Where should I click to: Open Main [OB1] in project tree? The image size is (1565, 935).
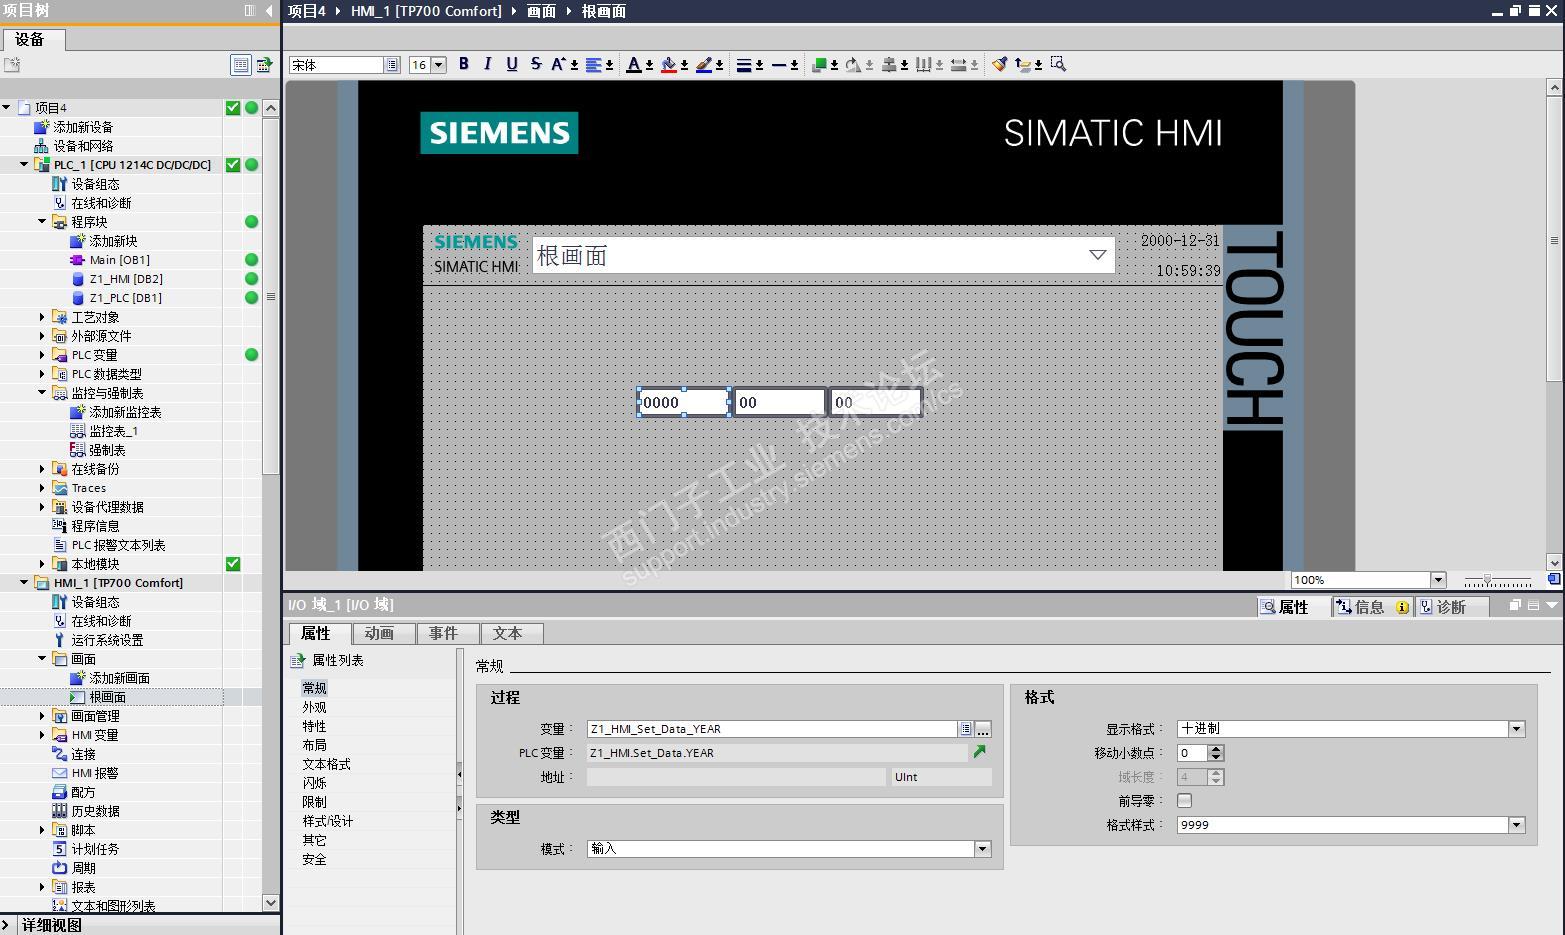point(119,260)
